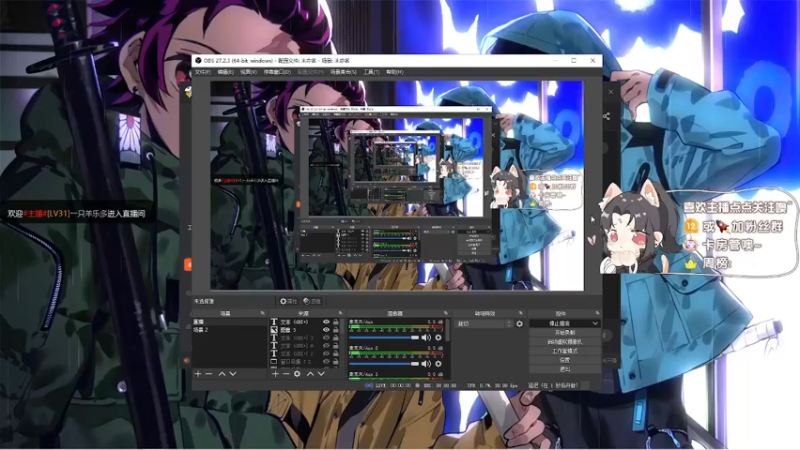Toggle visibility of 文本 (GDI+) 3
Viewport: 800px width, 450px height.
(326, 338)
